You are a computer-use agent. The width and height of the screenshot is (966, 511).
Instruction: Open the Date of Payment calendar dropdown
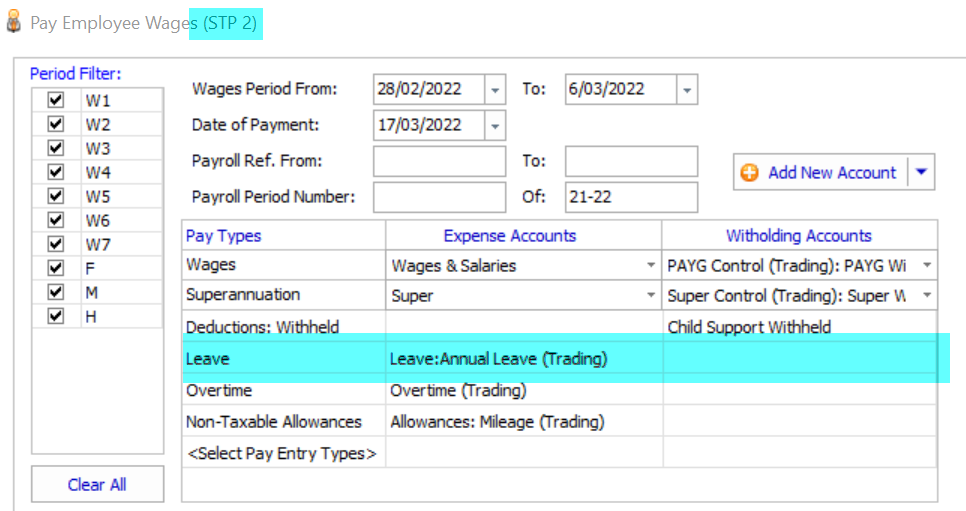[x=495, y=125]
